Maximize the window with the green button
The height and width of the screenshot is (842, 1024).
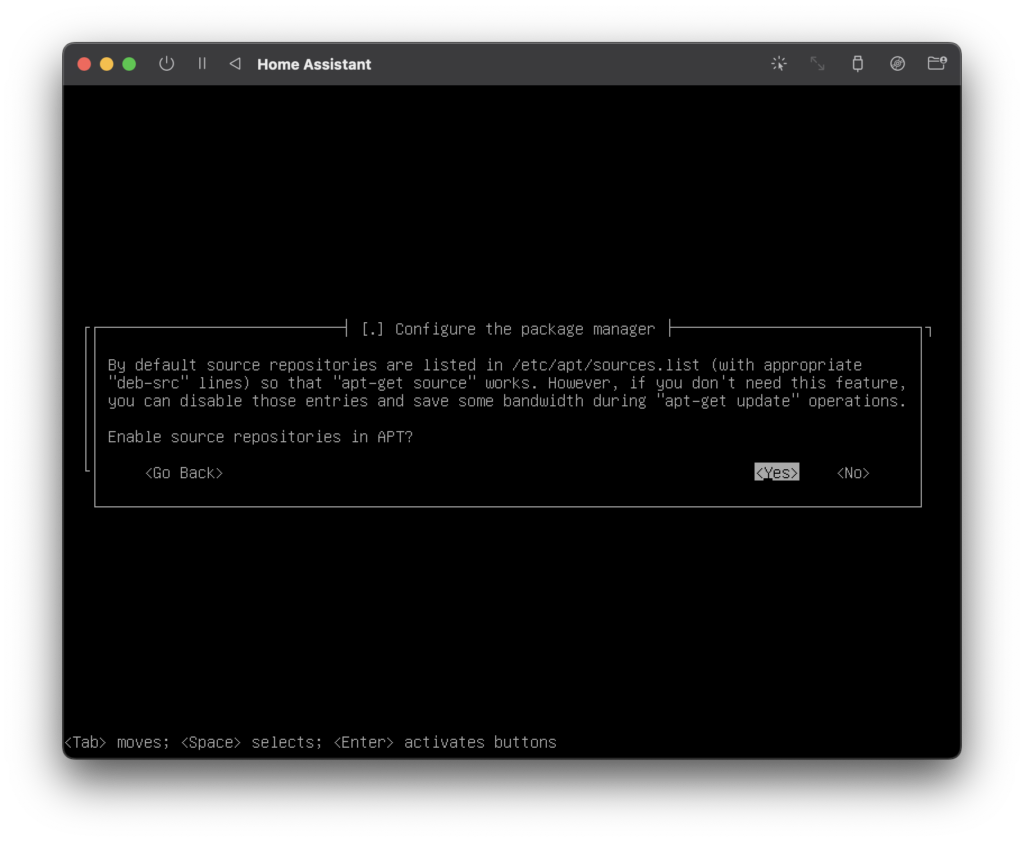129,64
